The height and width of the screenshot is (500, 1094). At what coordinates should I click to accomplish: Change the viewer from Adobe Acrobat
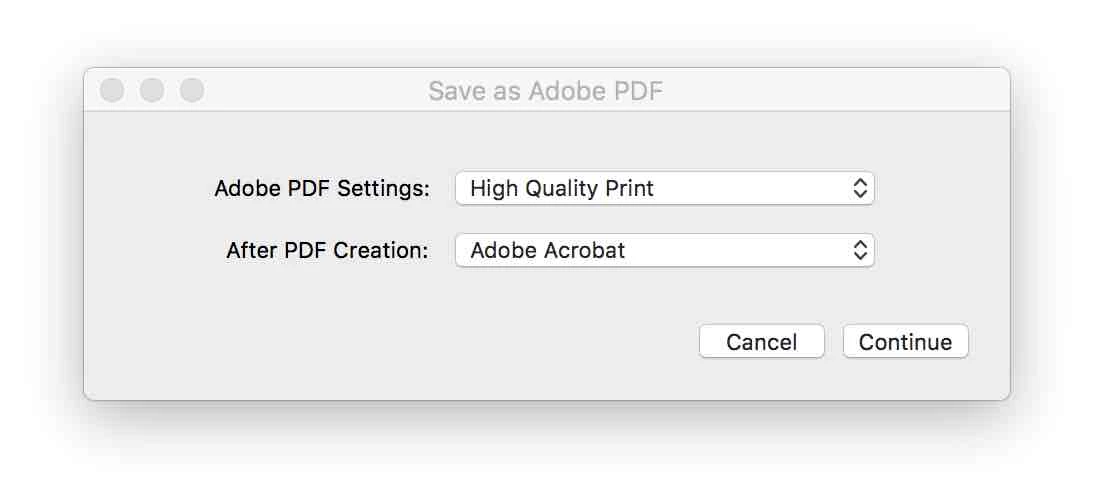[x=664, y=250]
